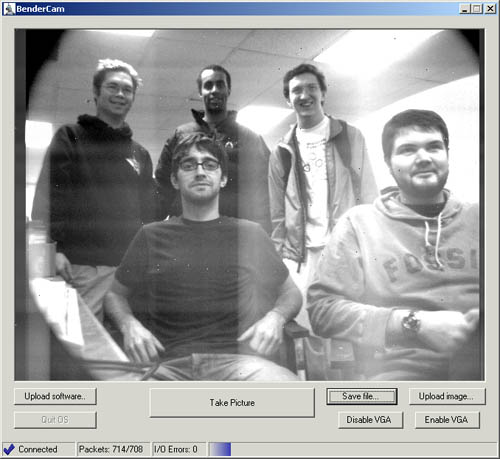Click the greyed-out Quit OS button

click(x=55, y=420)
